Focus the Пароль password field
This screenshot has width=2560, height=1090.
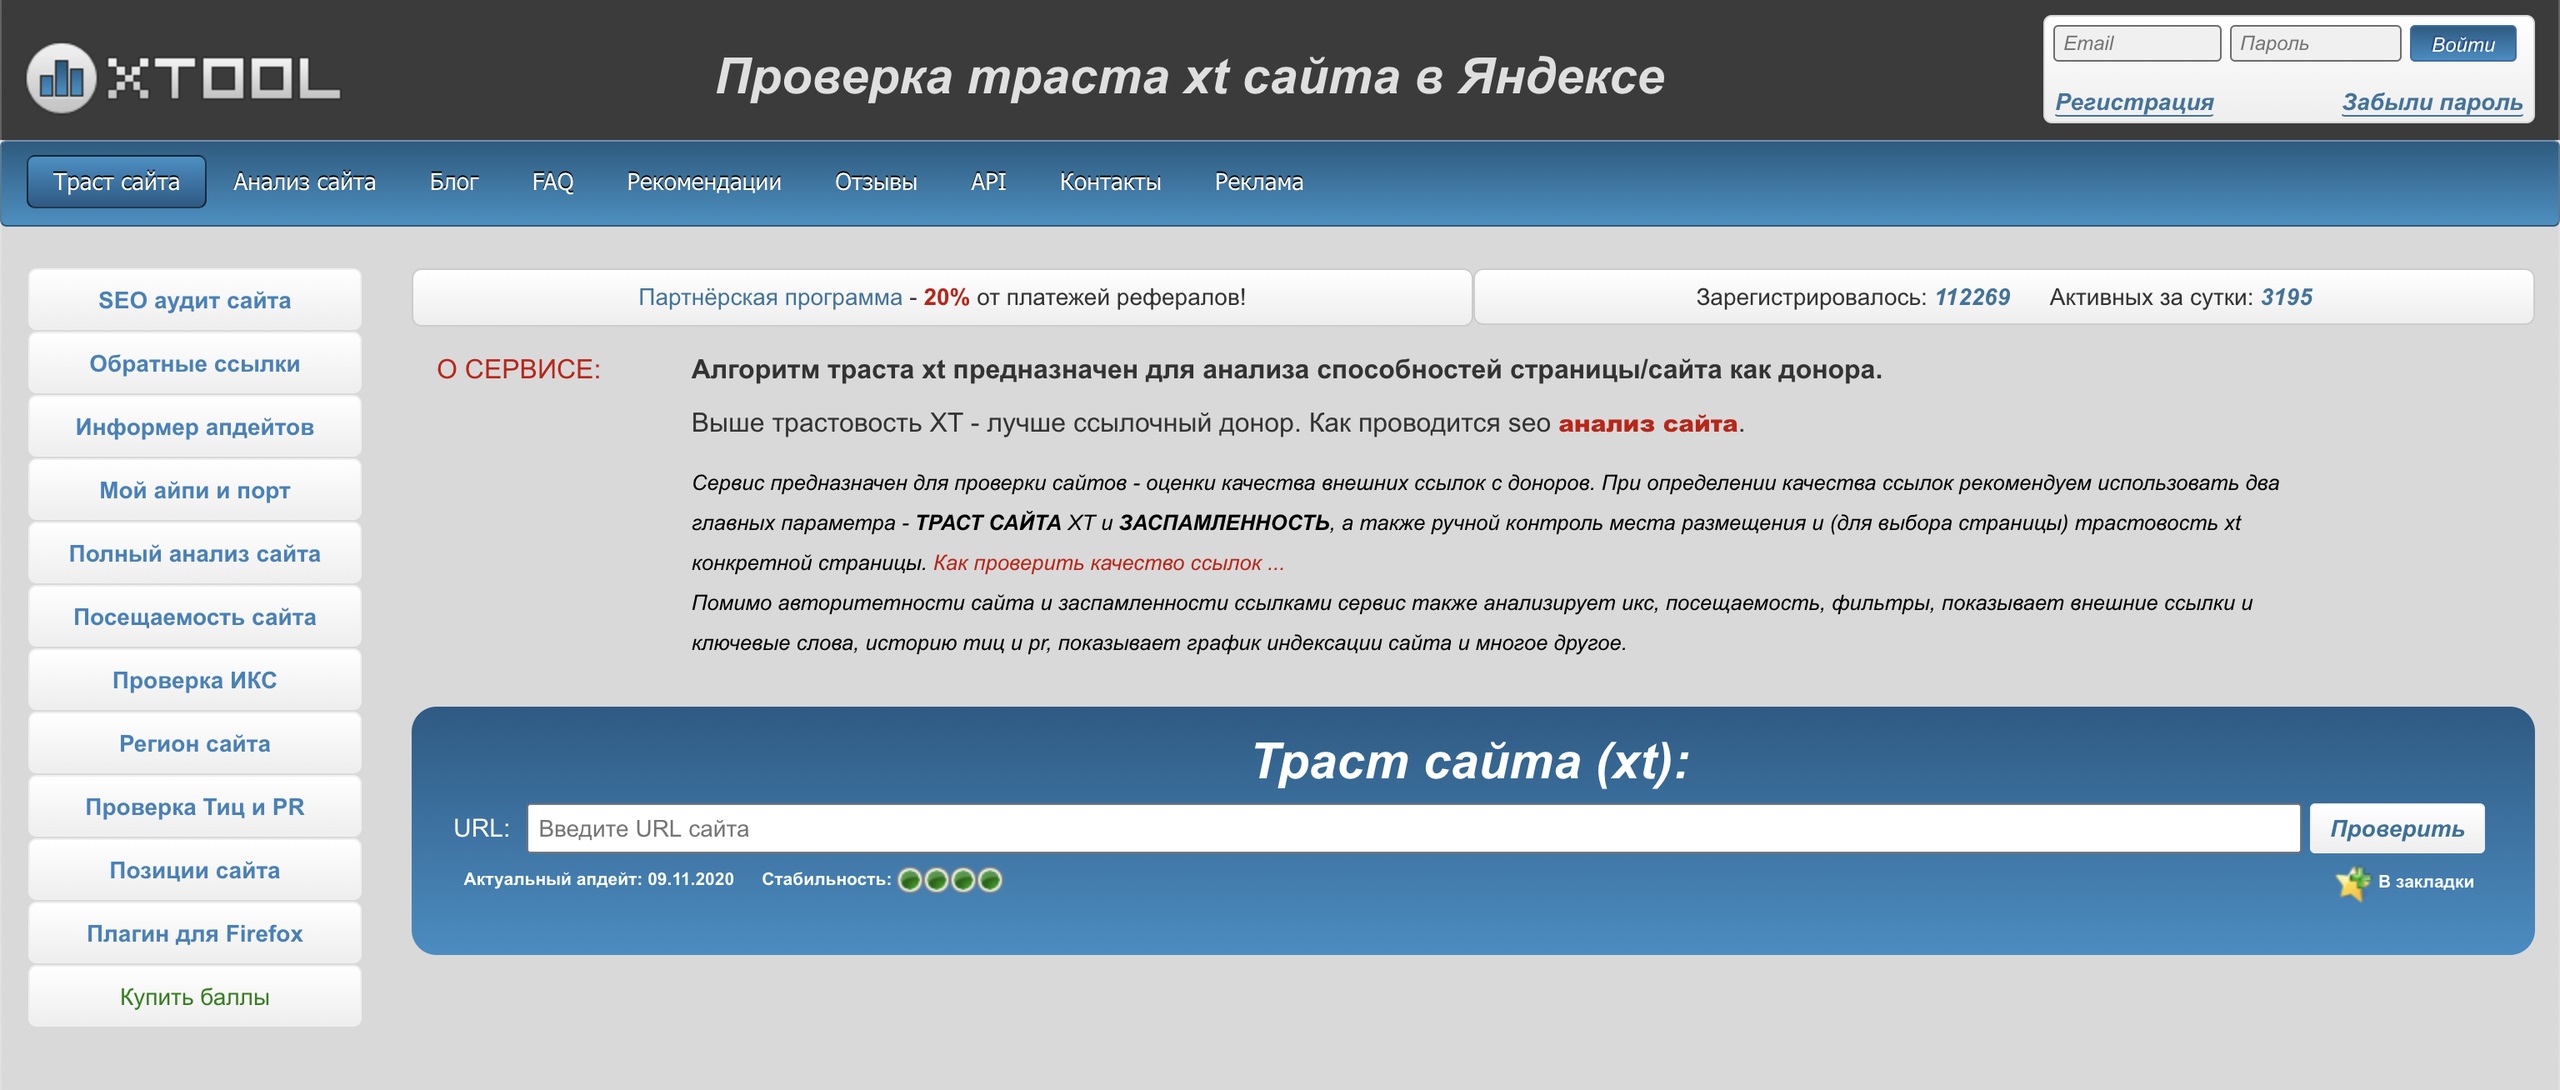click(x=2314, y=44)
